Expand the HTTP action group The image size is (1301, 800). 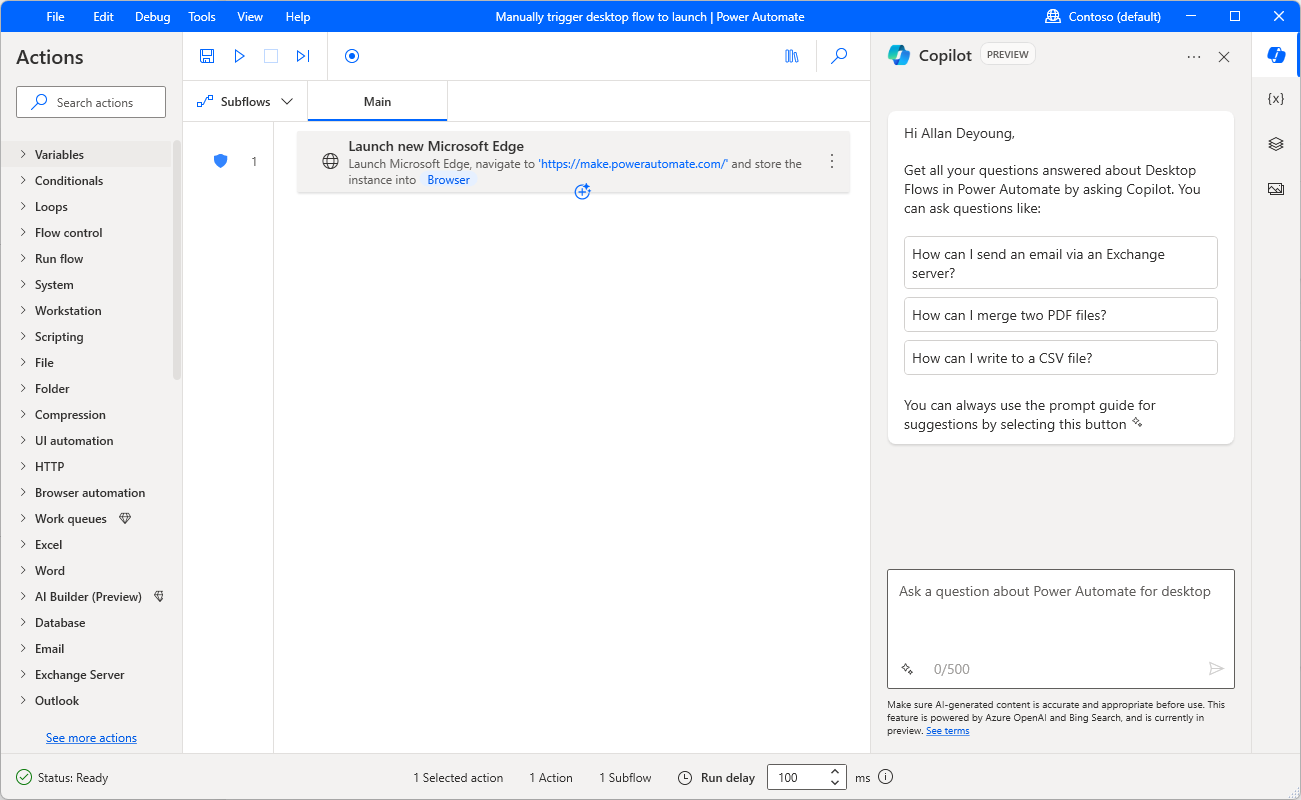coord(23,466)
